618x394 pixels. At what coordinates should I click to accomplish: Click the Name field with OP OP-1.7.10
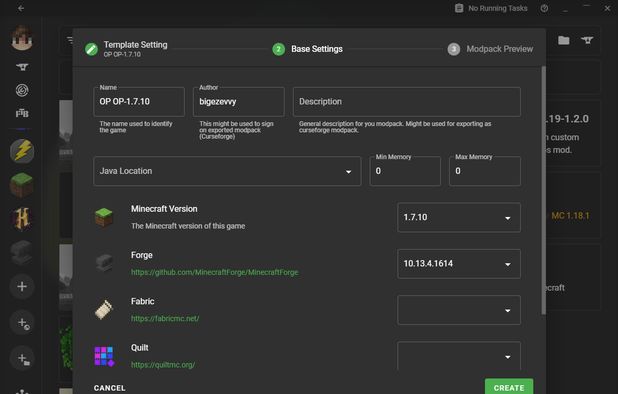(x=139, y=102)
